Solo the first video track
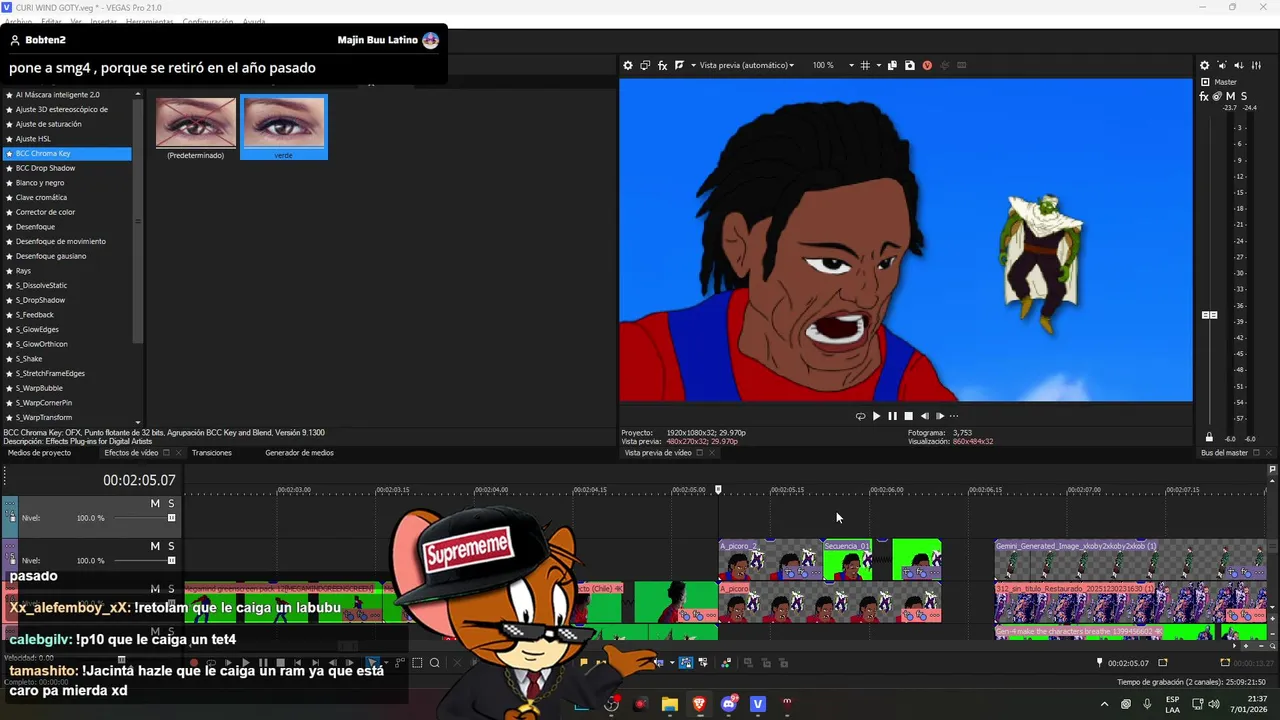Image resolution: width=1280 pixels, height=720 pixels. pos(171,504)
